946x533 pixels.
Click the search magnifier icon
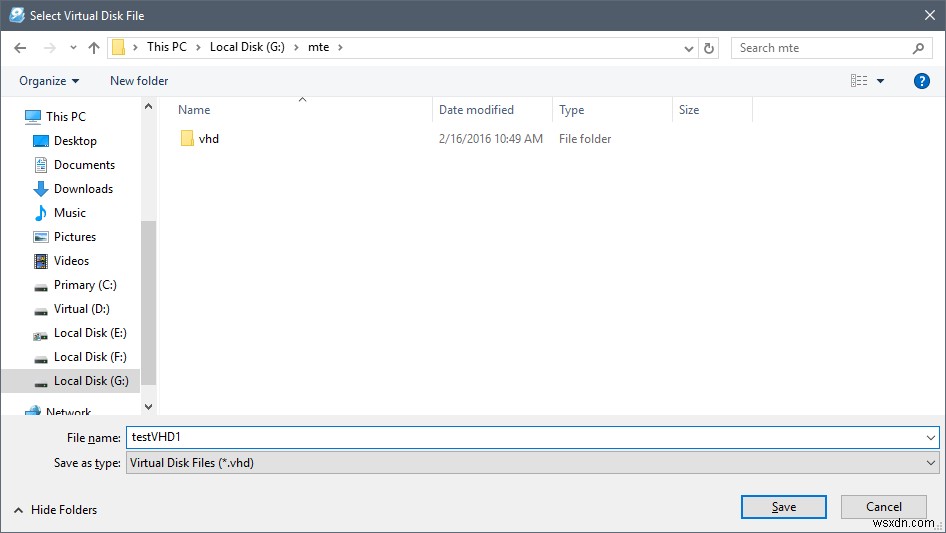point(918,48)
